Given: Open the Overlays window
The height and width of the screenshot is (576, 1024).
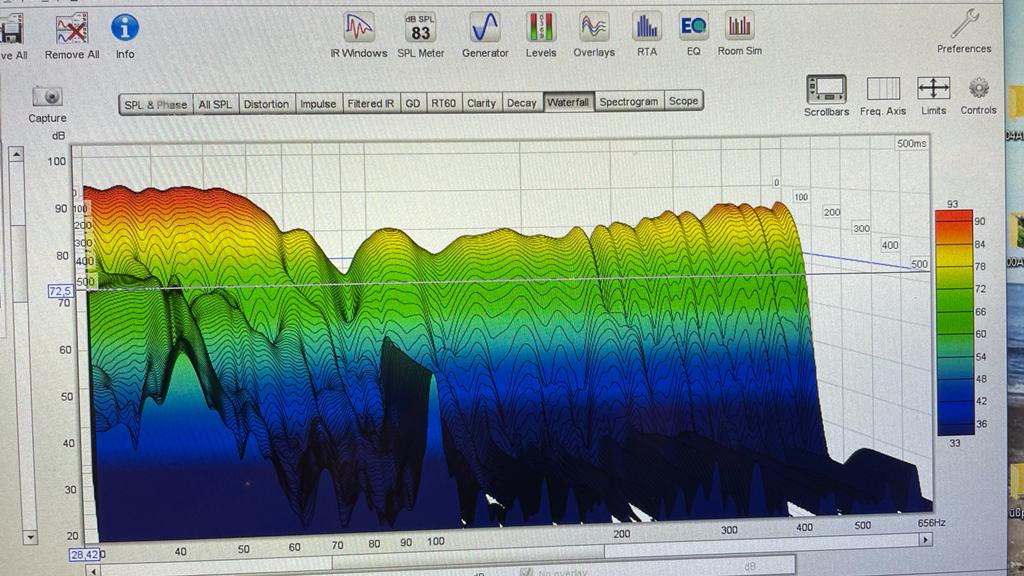Looking at the screenshot, I should click(594, 28).
